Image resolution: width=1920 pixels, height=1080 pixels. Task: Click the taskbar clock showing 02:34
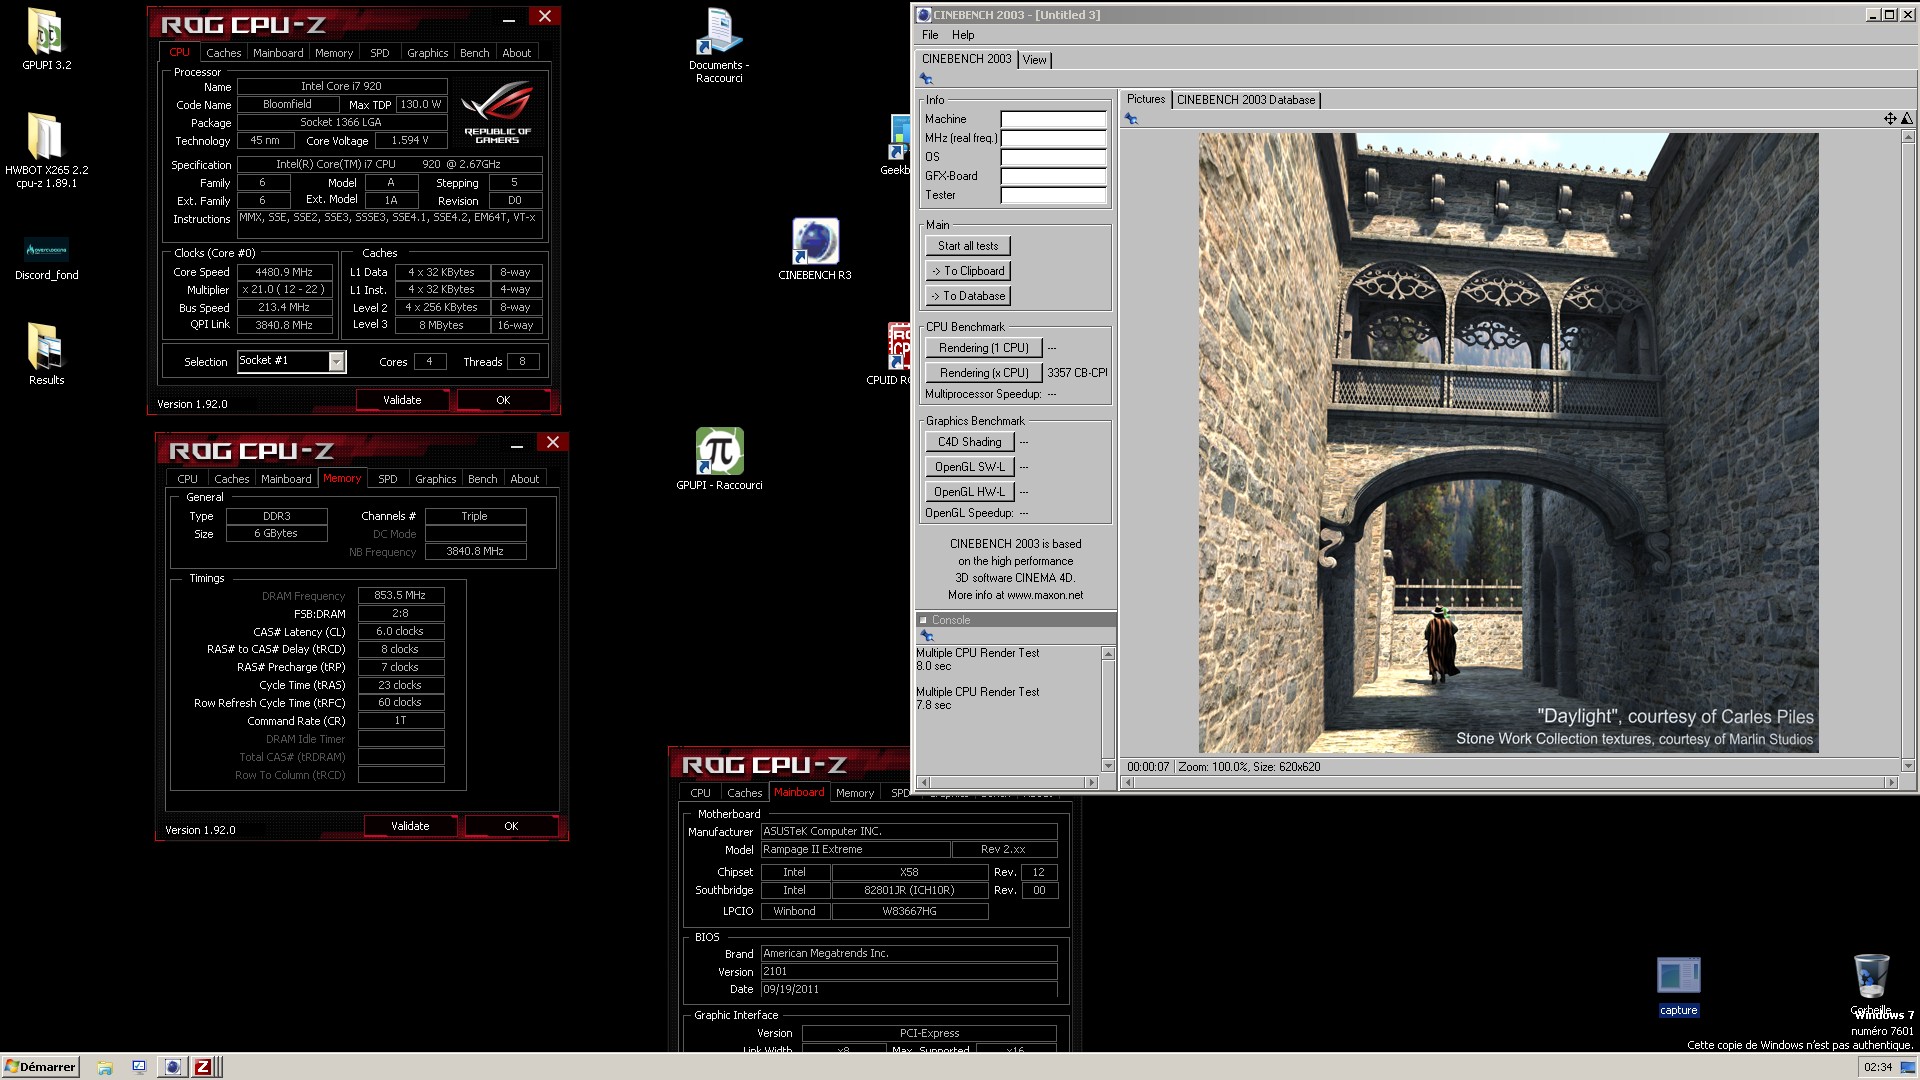tap(1878, 1067)
